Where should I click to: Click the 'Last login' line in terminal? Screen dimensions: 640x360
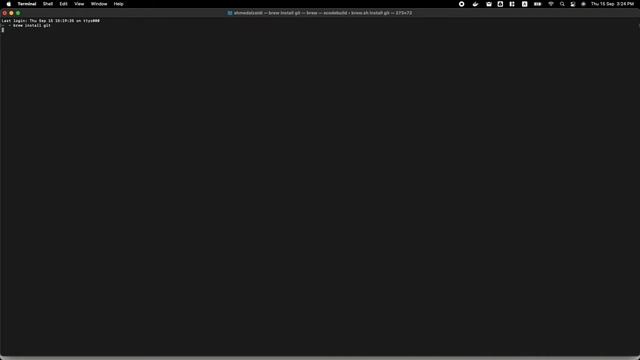pyautogui.click(x=51, y=20)
